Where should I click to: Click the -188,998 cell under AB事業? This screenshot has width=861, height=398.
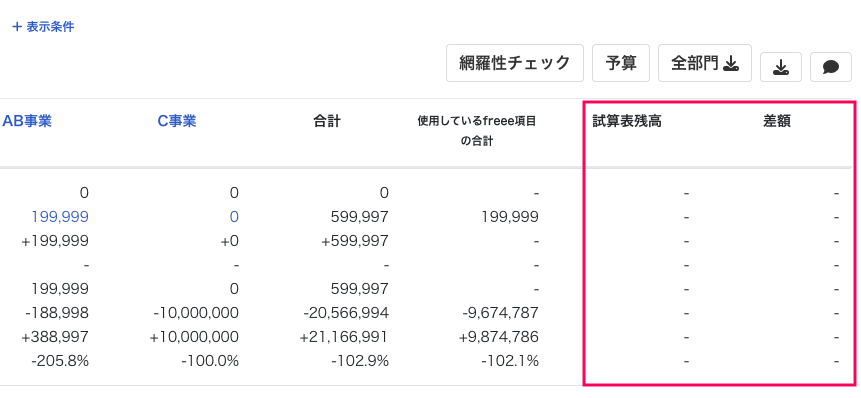point(57,313)
